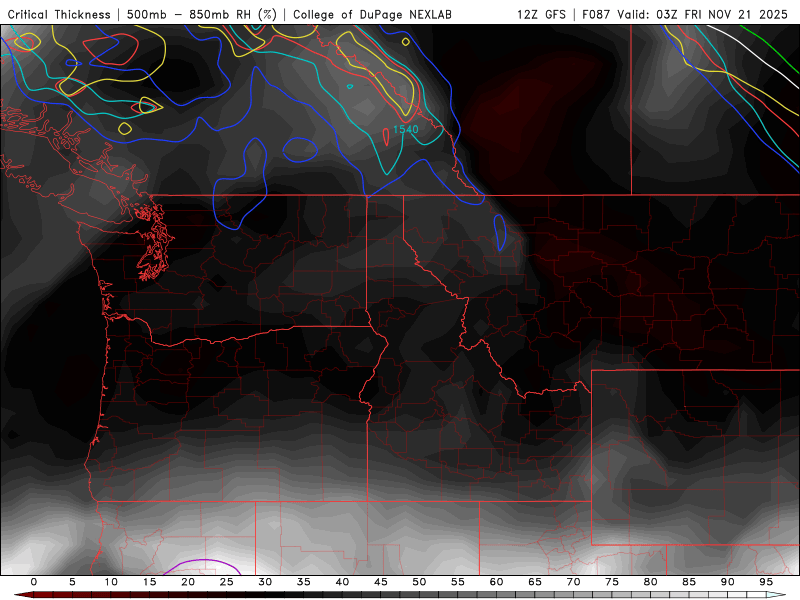Click the "50" value on the color scale
The image size is (800, 600).
coord(419,582)
